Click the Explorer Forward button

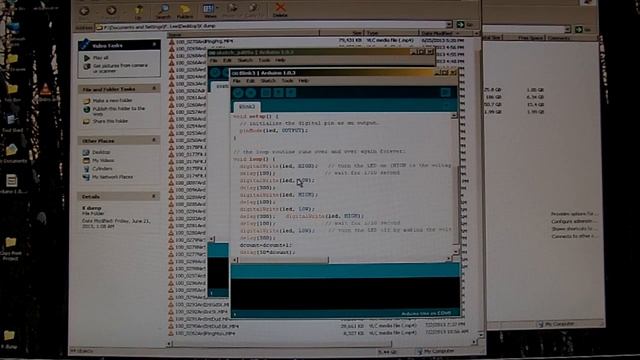pyautogui.click(x=111, y=11)
